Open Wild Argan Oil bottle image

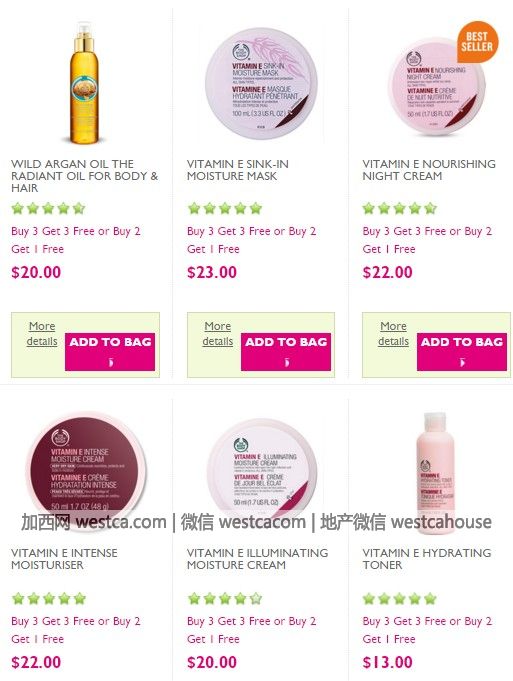coord(85,83)
